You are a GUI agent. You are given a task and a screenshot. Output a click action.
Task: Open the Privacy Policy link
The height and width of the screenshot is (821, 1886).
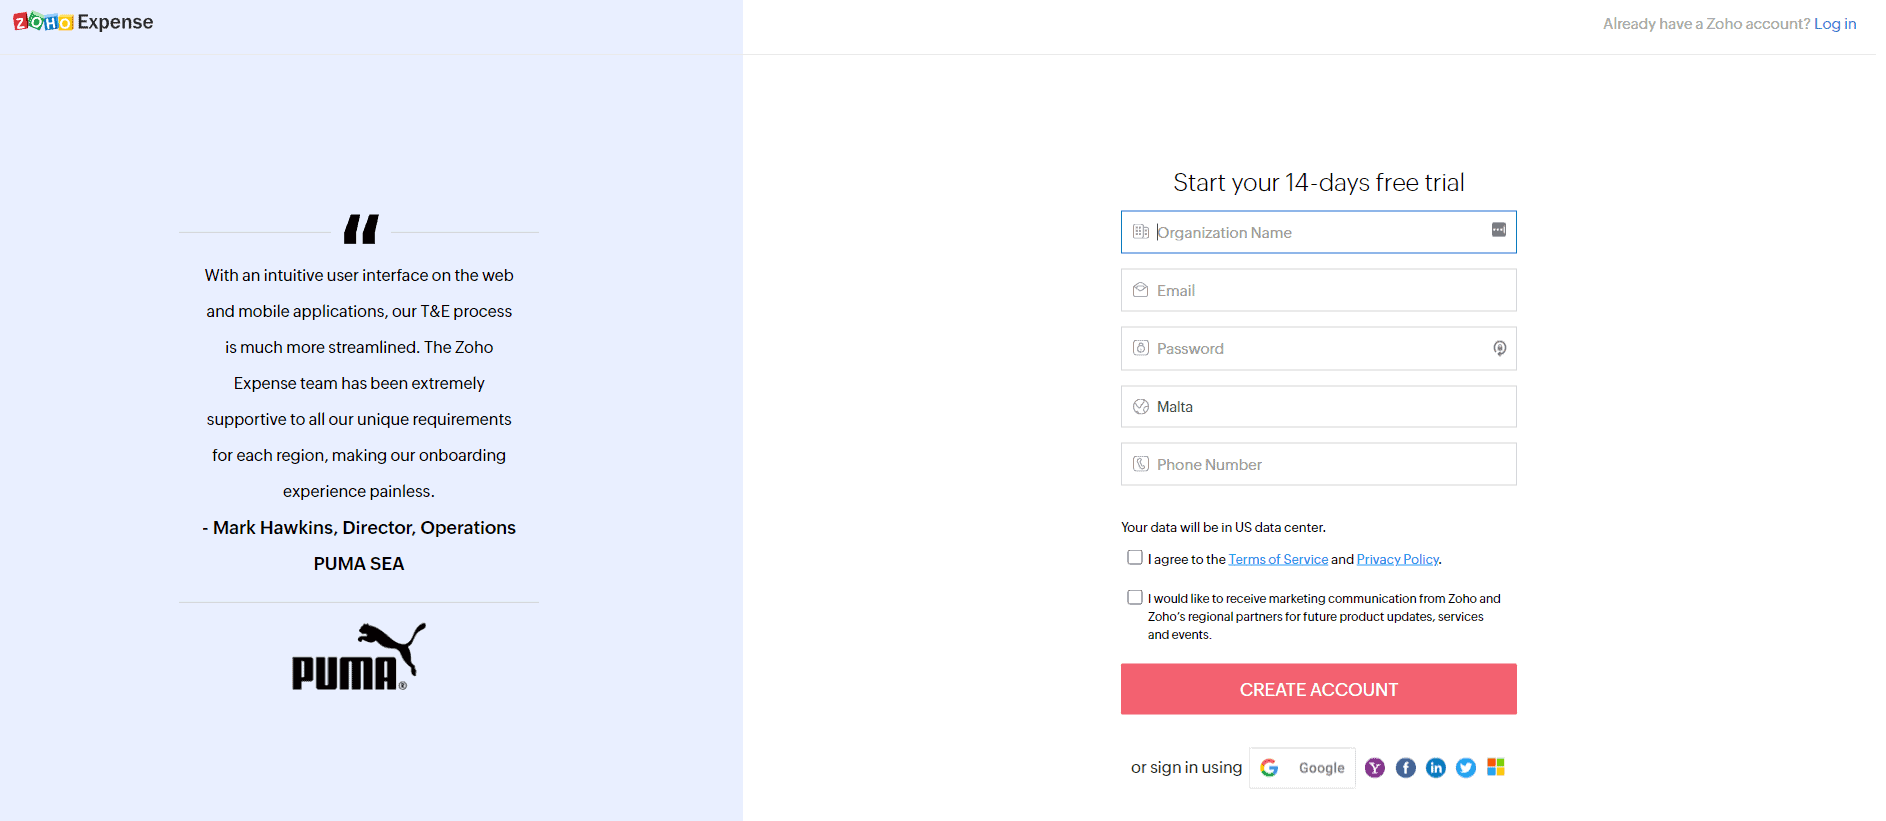click(1397, 560)
